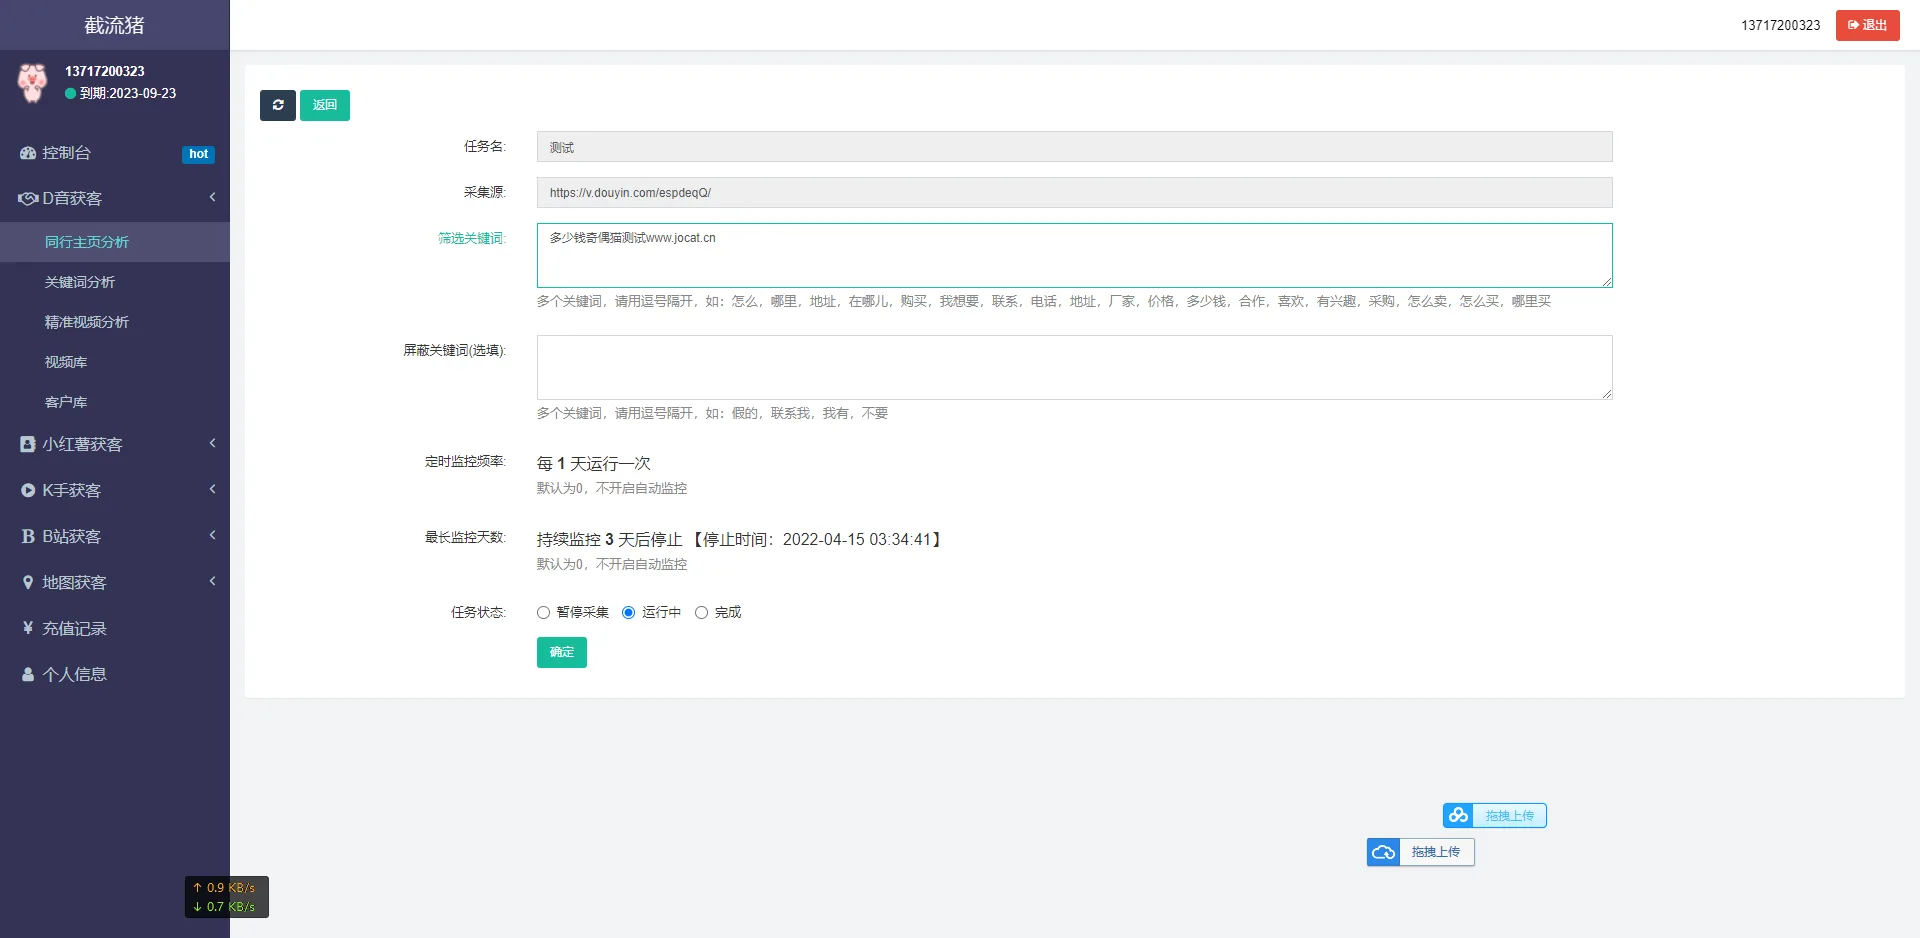
Task: Click the 筛选关键词 text area
Action: (1074, 255)
